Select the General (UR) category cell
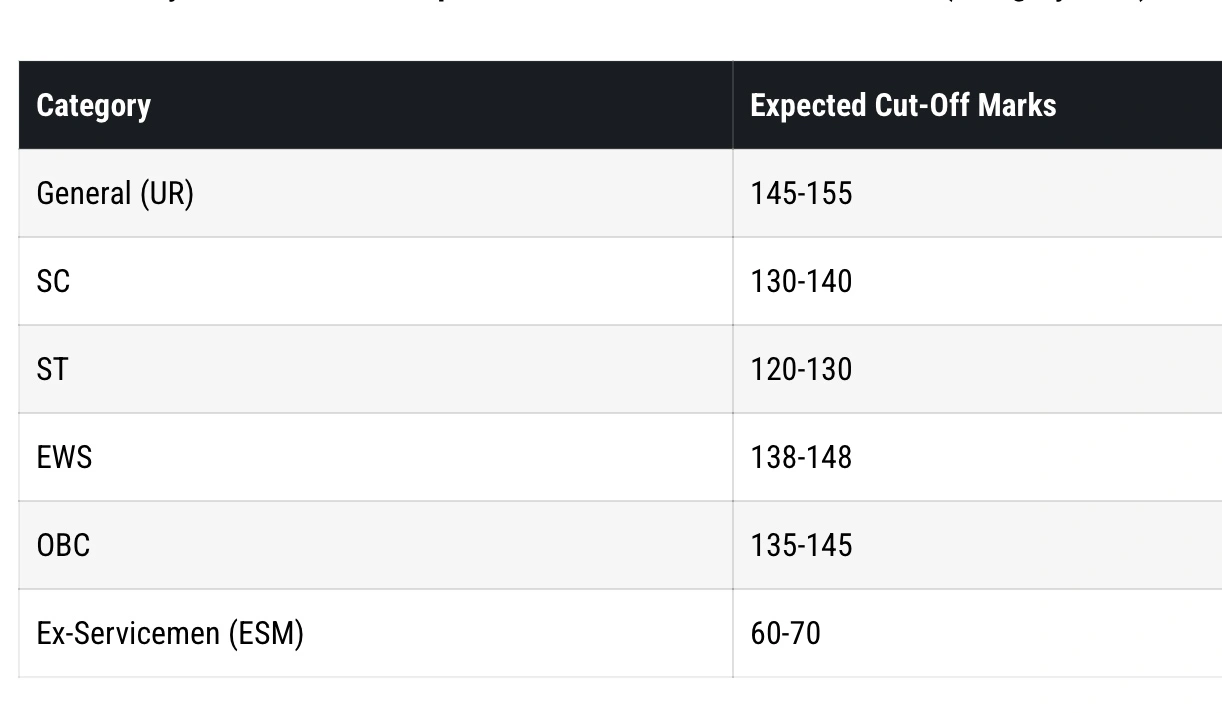 (114, 193)
